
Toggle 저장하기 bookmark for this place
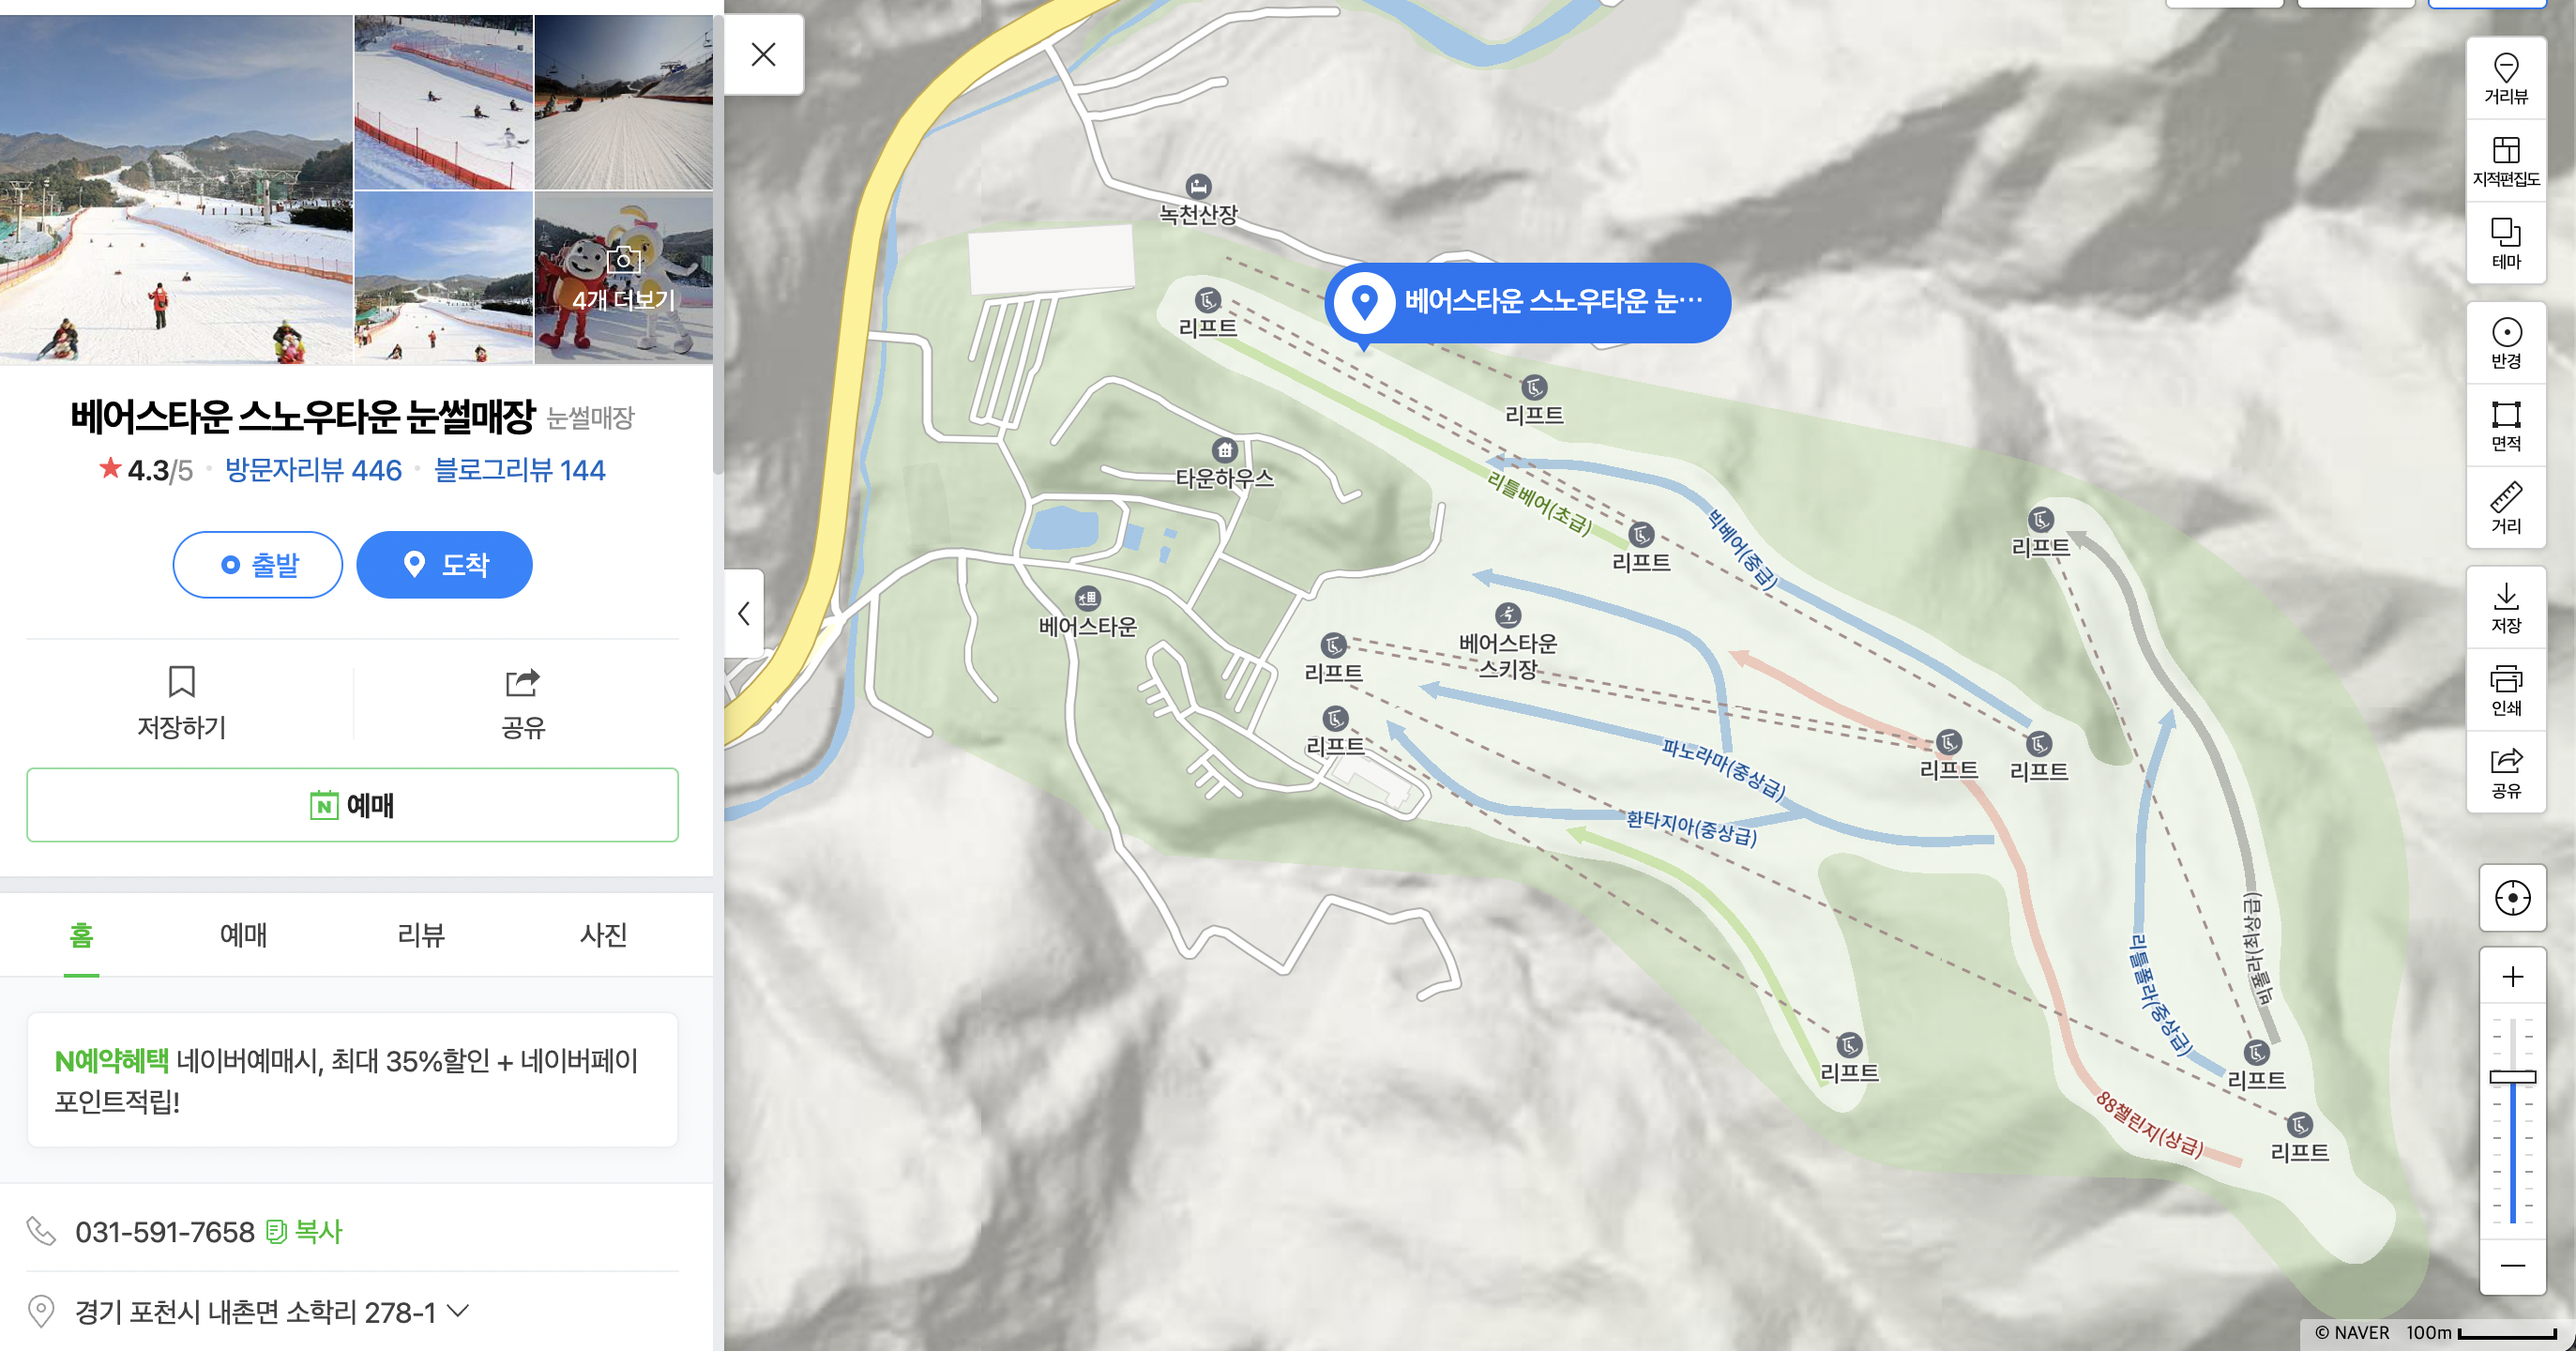(x=181, y=703)
